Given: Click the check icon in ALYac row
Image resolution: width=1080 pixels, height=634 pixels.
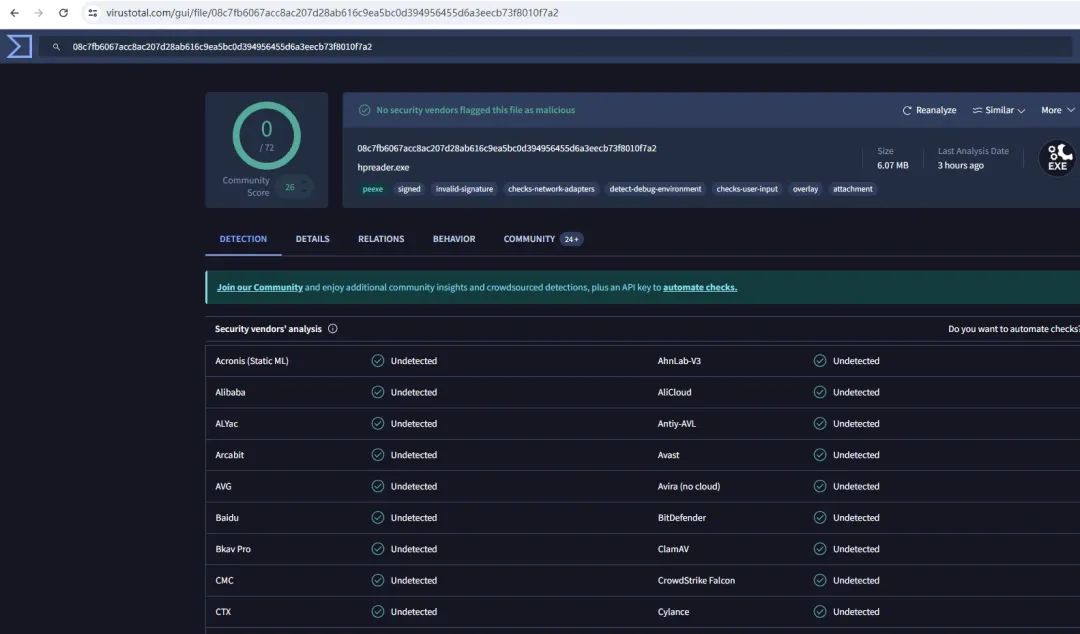Looking at the screenshot, I should point(377,424).
